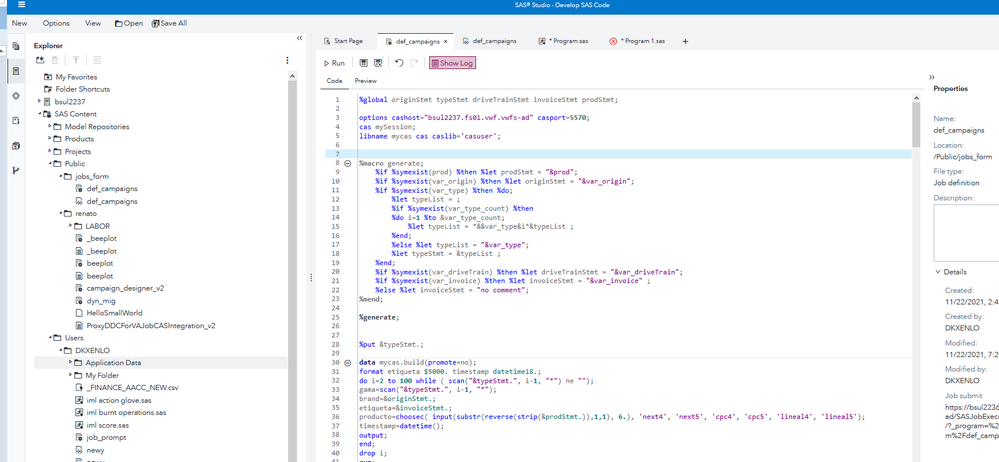Viewport: 999px width, 462px height.
Task: Toggle the Show Log button
Action: tap(452, 63)
